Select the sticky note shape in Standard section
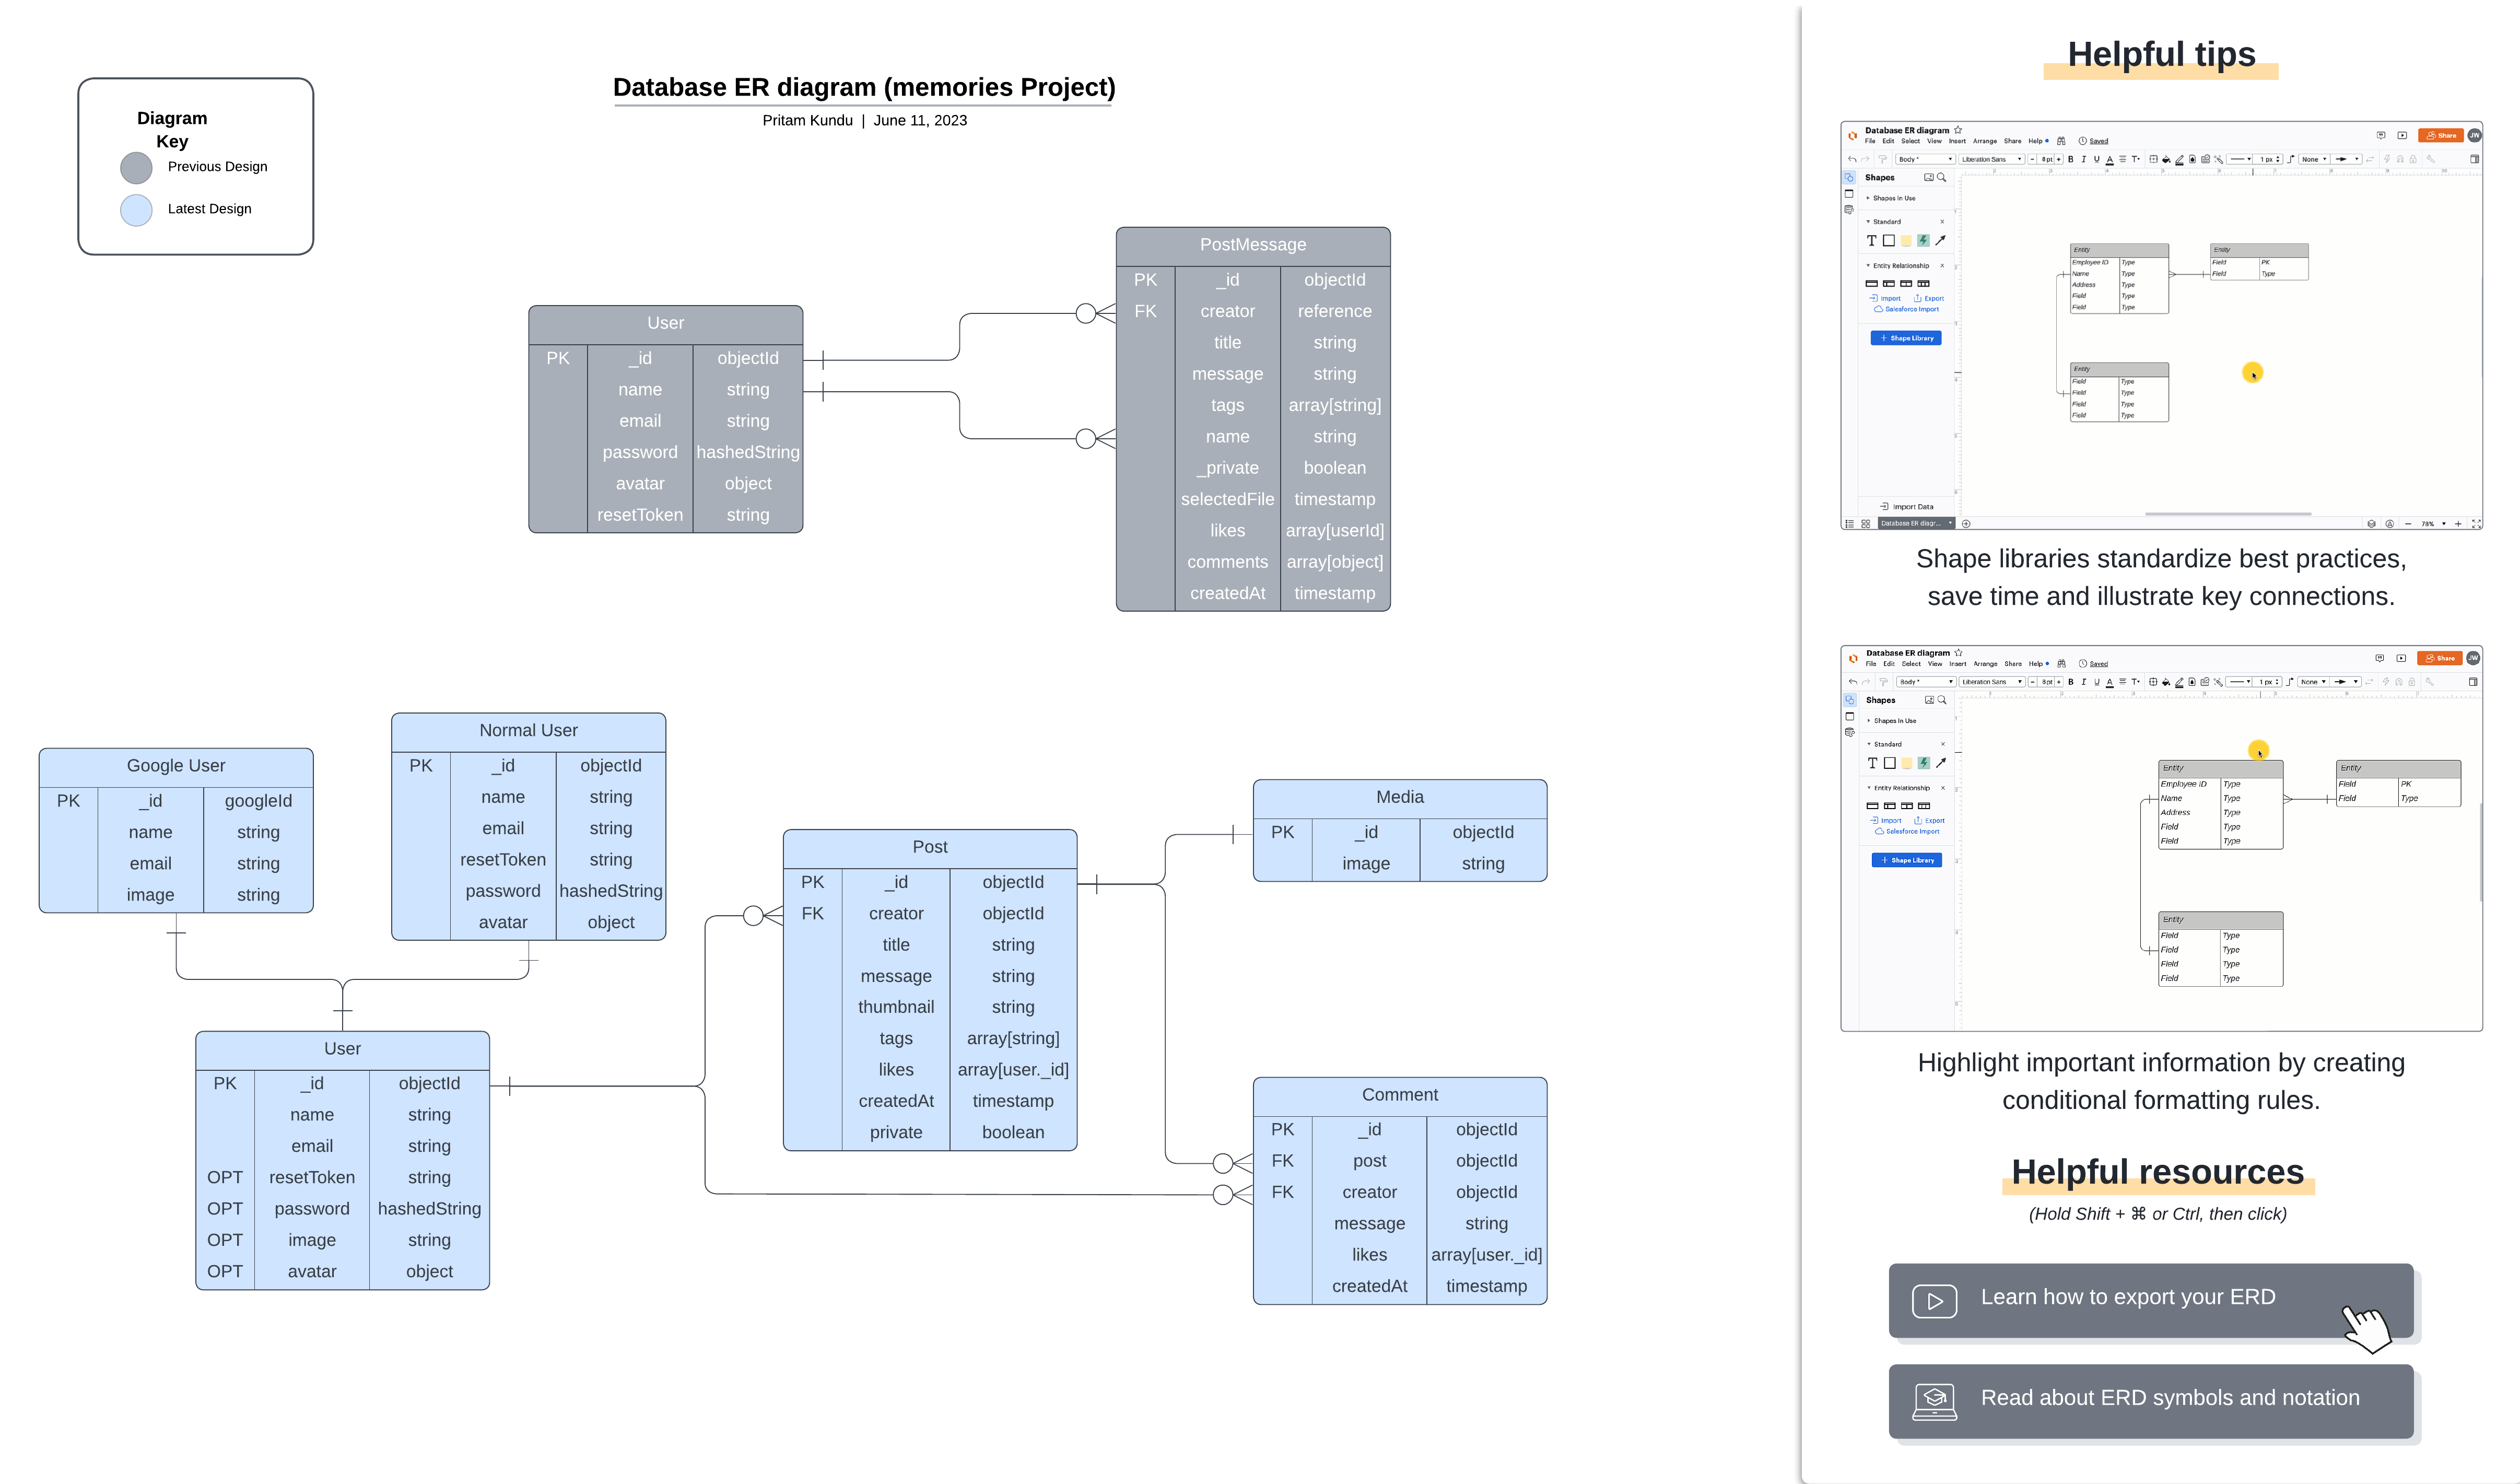The width and height of the screenshot is (2520, 1484). tap(1906, 240)
